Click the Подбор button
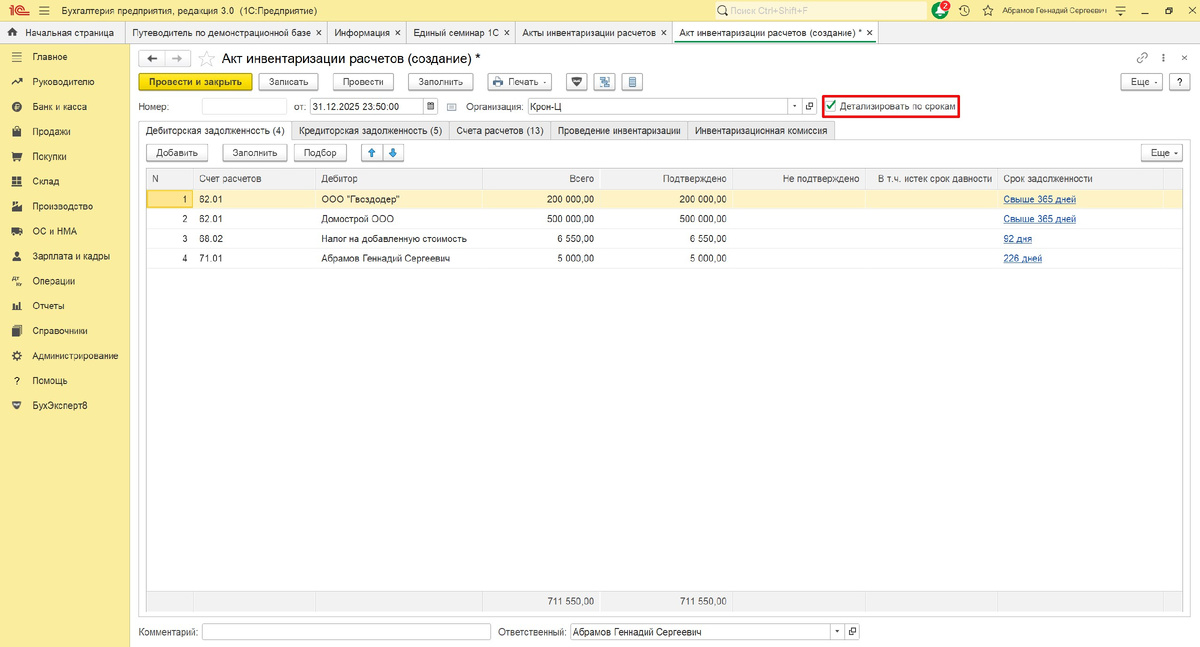This screenshot has width=1200, height=647. tap(321, 153)
